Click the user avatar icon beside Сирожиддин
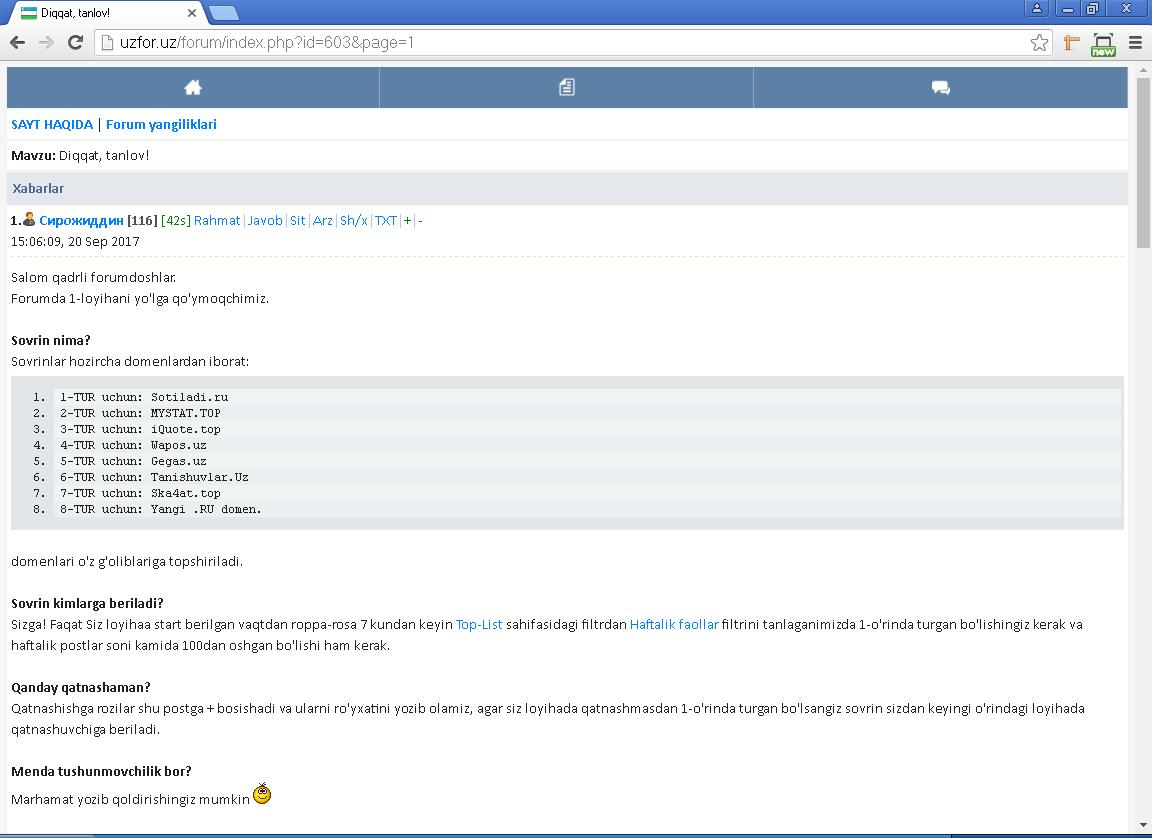Screen dimensions: 1152x838 pos(29,220)
